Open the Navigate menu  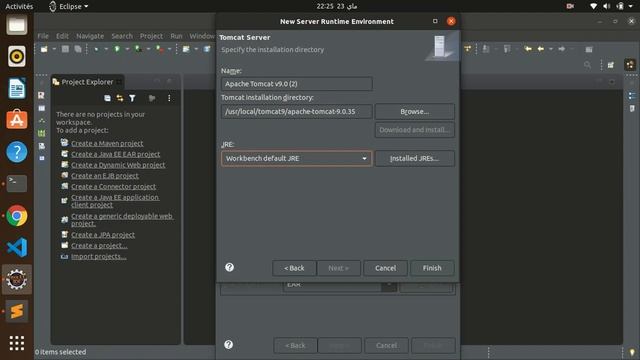[x=90, y=36]
